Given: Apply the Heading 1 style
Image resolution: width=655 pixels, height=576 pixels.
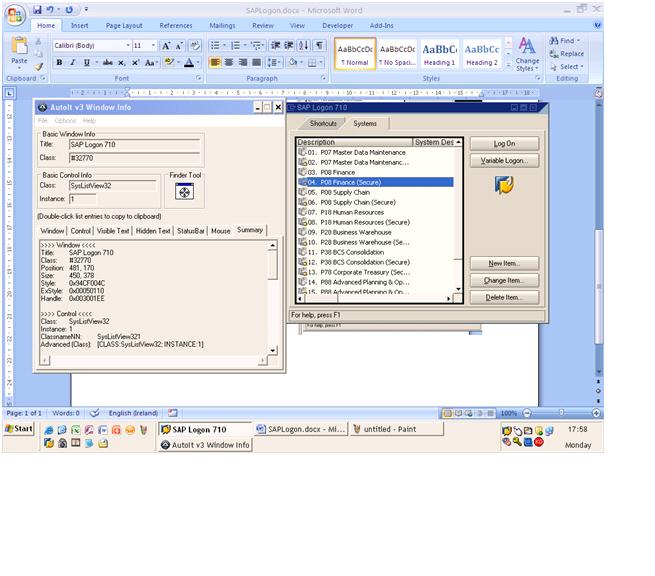Looking at the screenshot, I should click(439, 53).
